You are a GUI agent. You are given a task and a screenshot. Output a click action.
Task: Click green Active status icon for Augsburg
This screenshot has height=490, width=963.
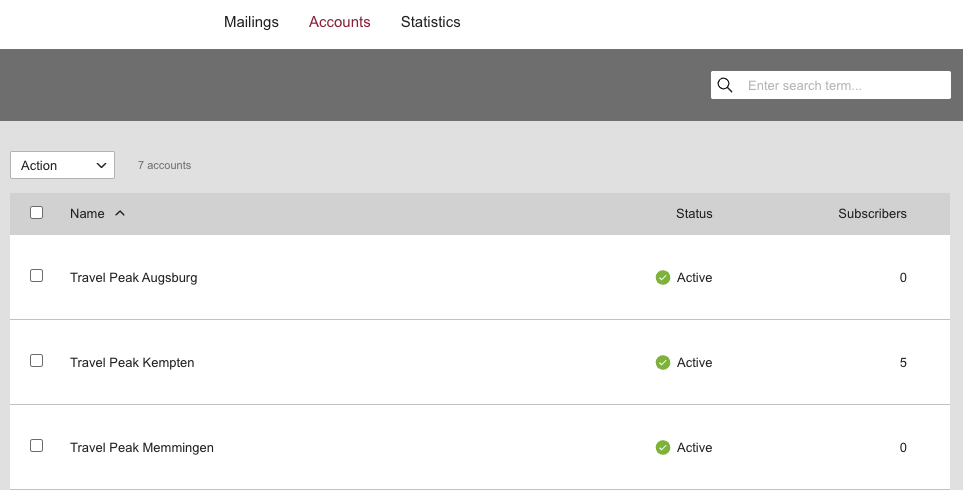point(662,278)
